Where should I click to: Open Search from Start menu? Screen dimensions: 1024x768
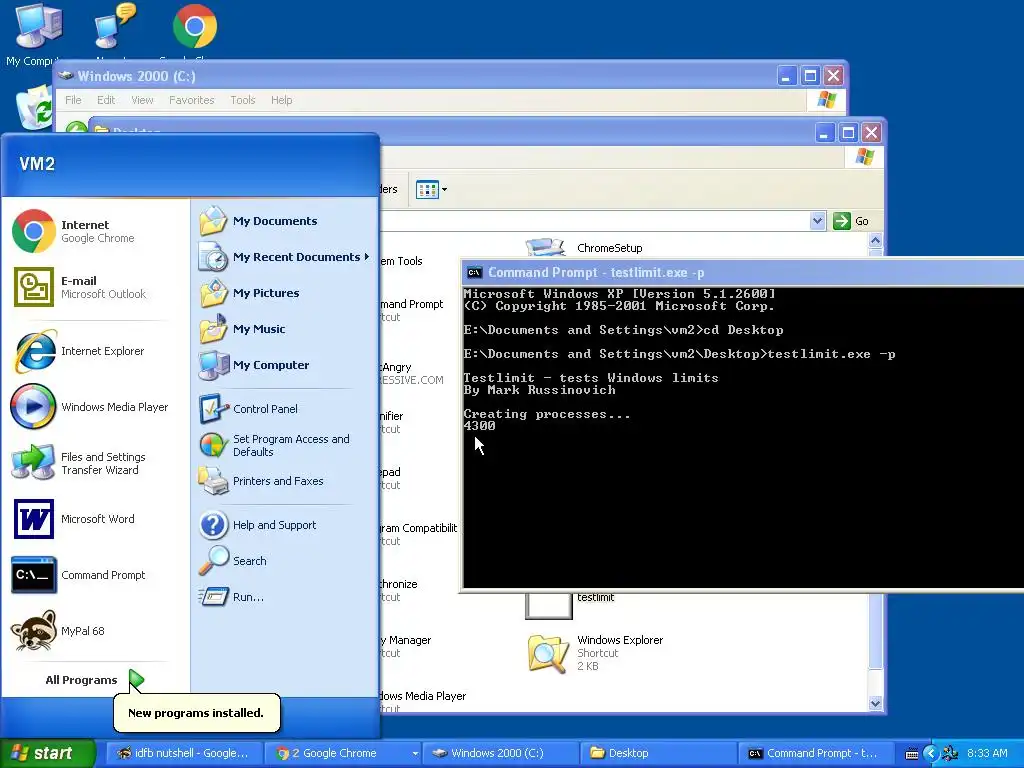coord(284,561)
